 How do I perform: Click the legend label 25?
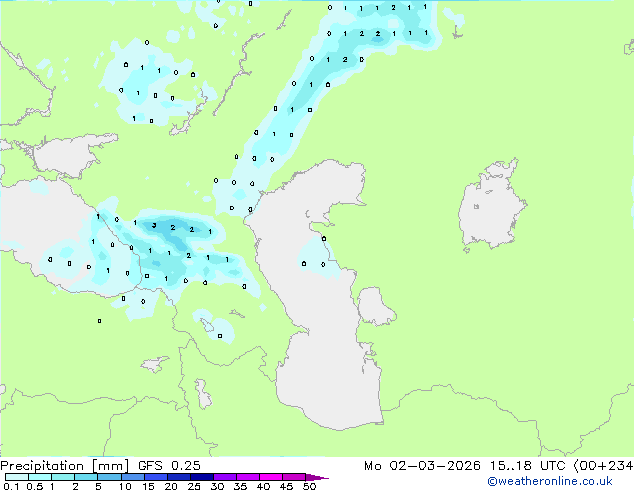tap(194, 486)
